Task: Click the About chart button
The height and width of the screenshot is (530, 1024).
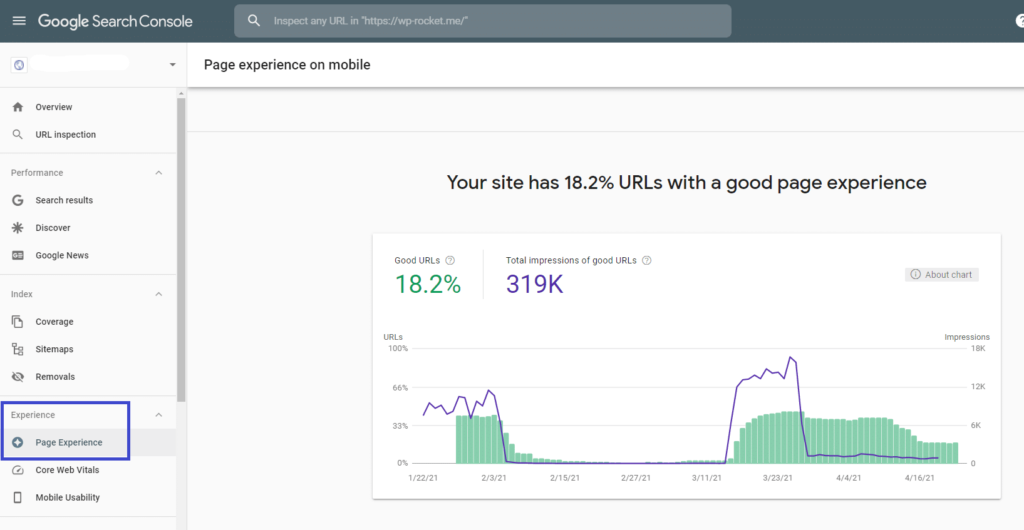Action: tap(942, 275)
